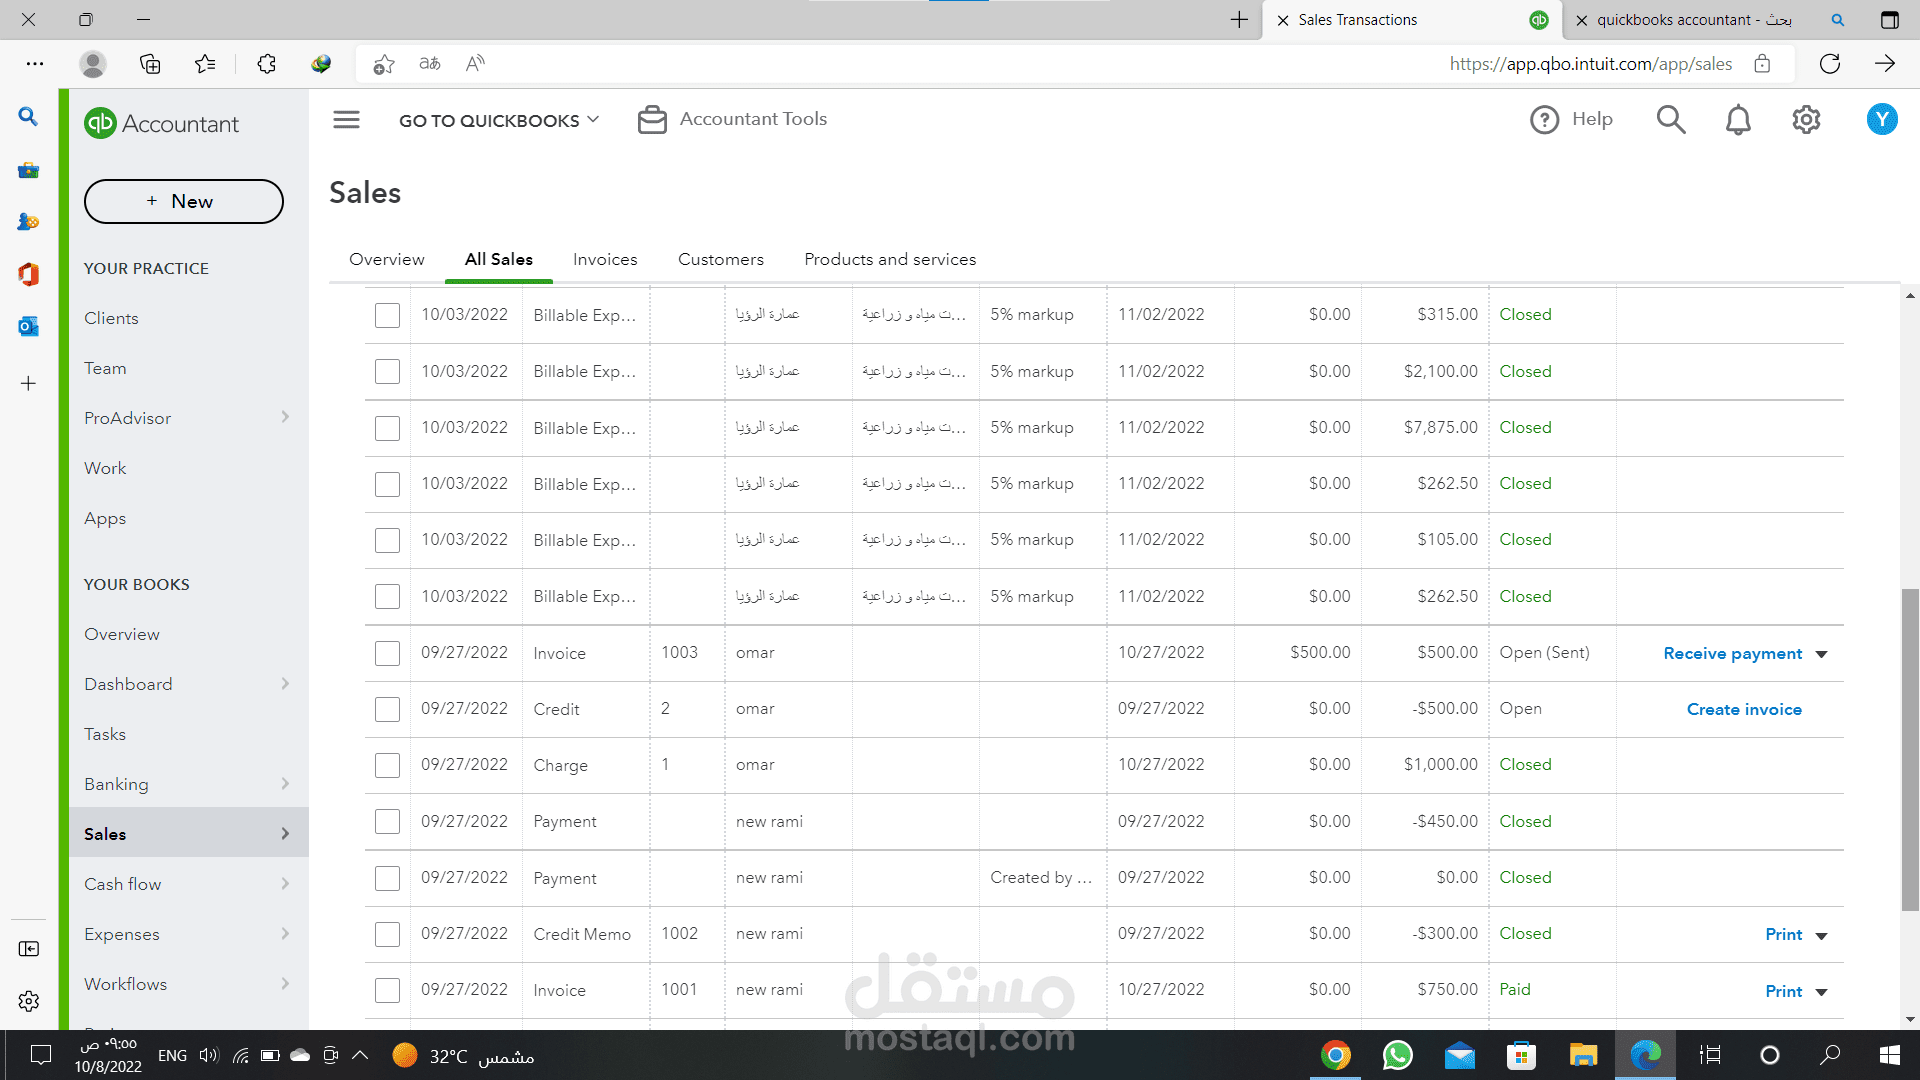Image resolution: width=1920 pixels, height=1080 pixels.
Task: Tick checkbox for the $7,875.00 Billable Expense row
Action: click(x=387, y=429)
